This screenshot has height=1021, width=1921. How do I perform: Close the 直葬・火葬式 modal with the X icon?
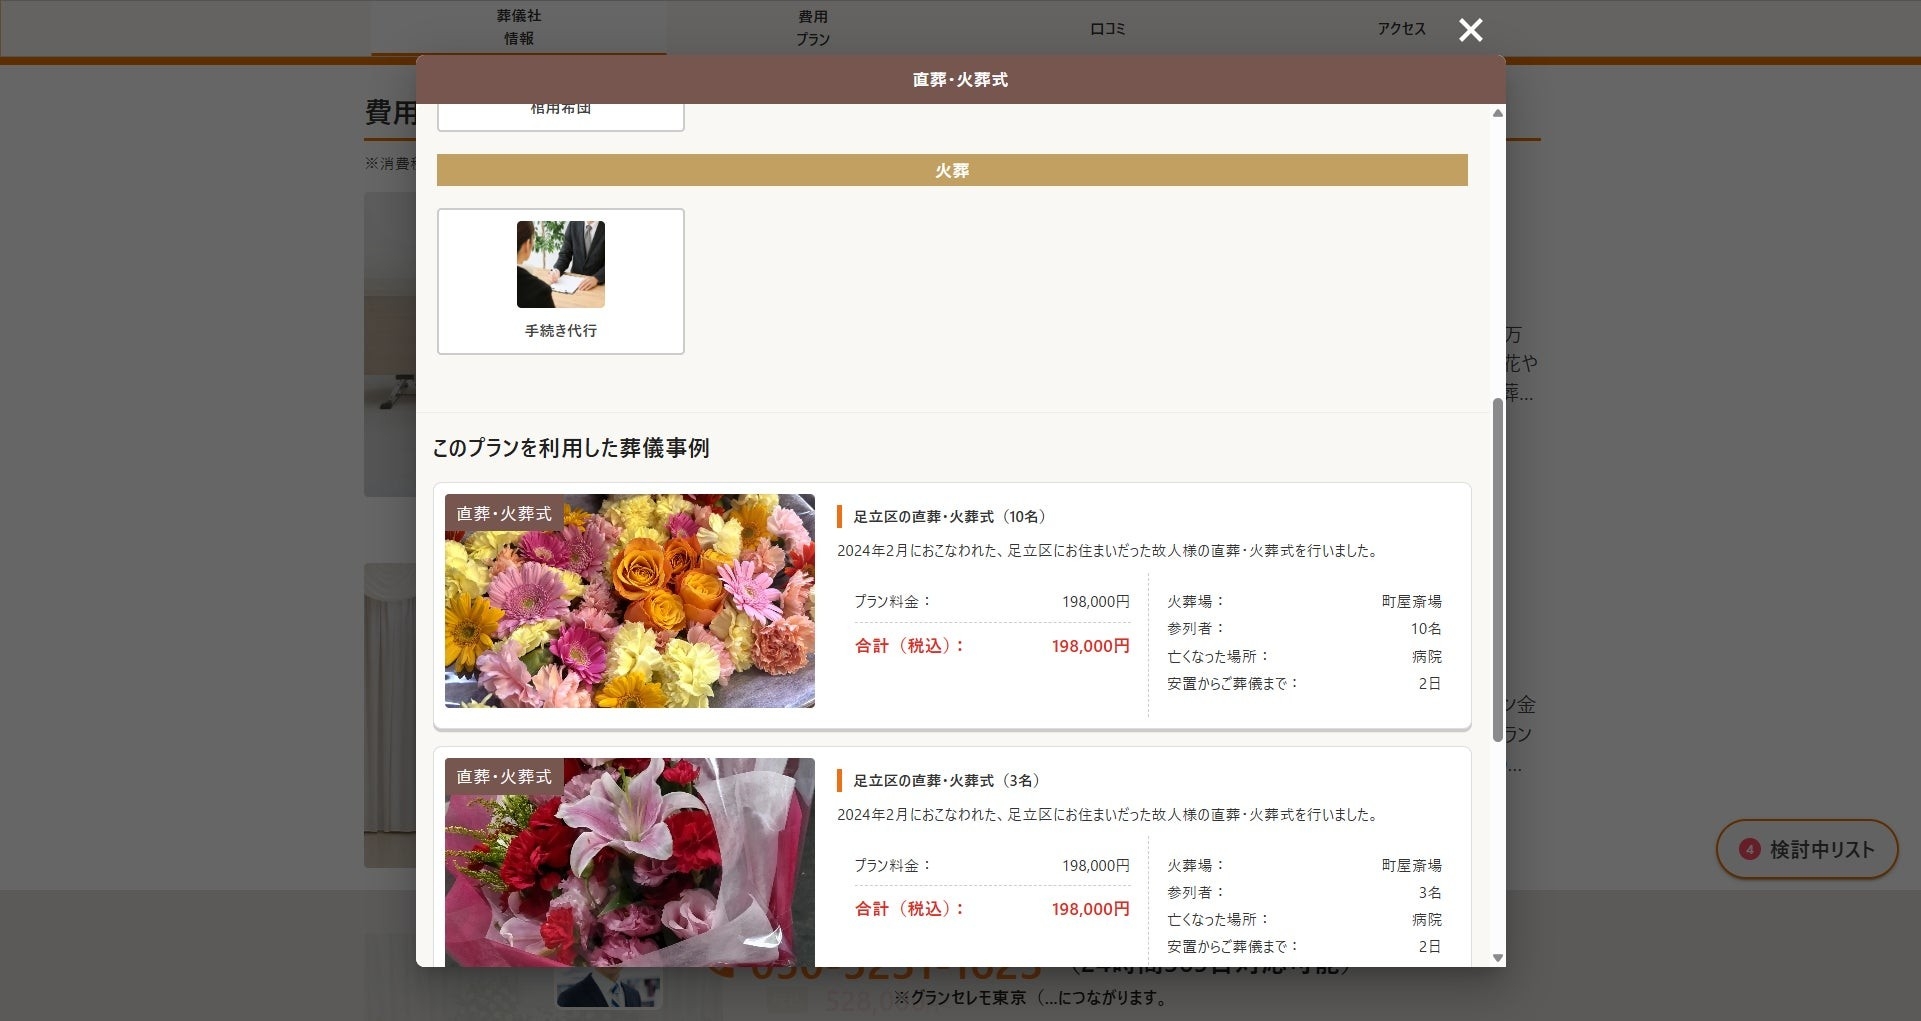pyautogui.click(x=1470, y=30)
